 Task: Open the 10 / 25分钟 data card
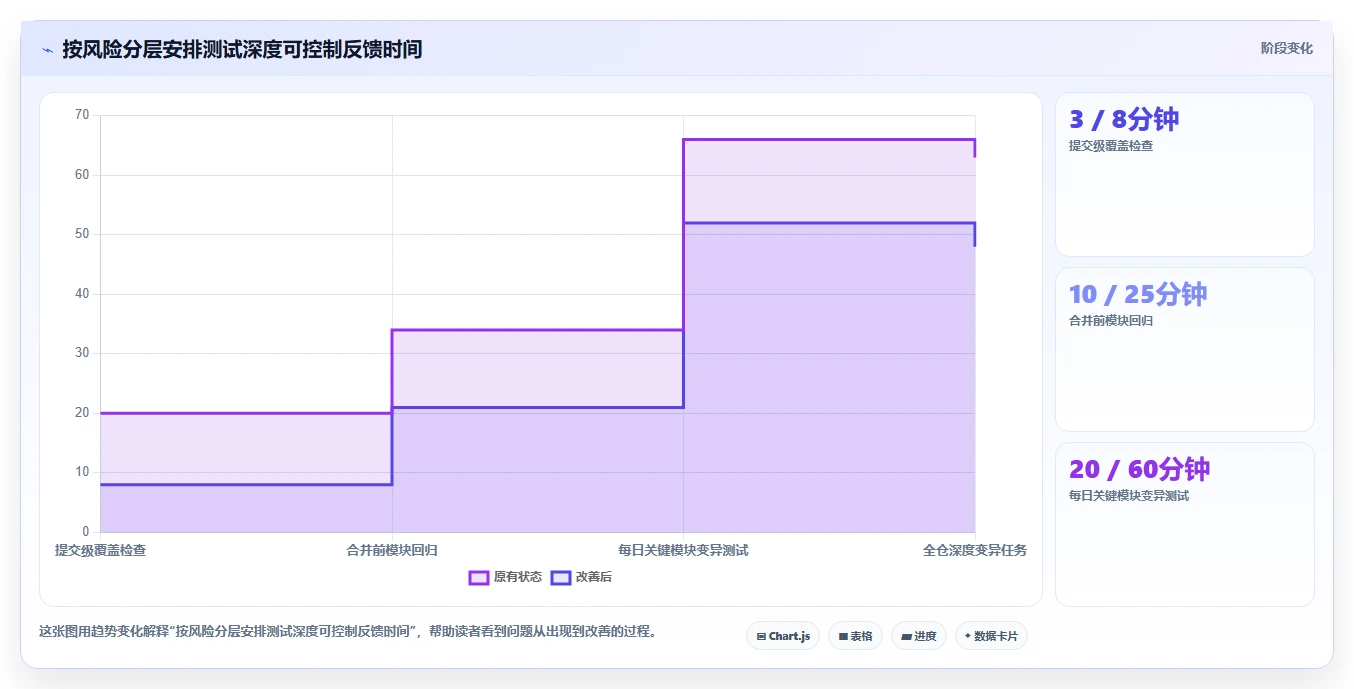(x=1185, y=349)
